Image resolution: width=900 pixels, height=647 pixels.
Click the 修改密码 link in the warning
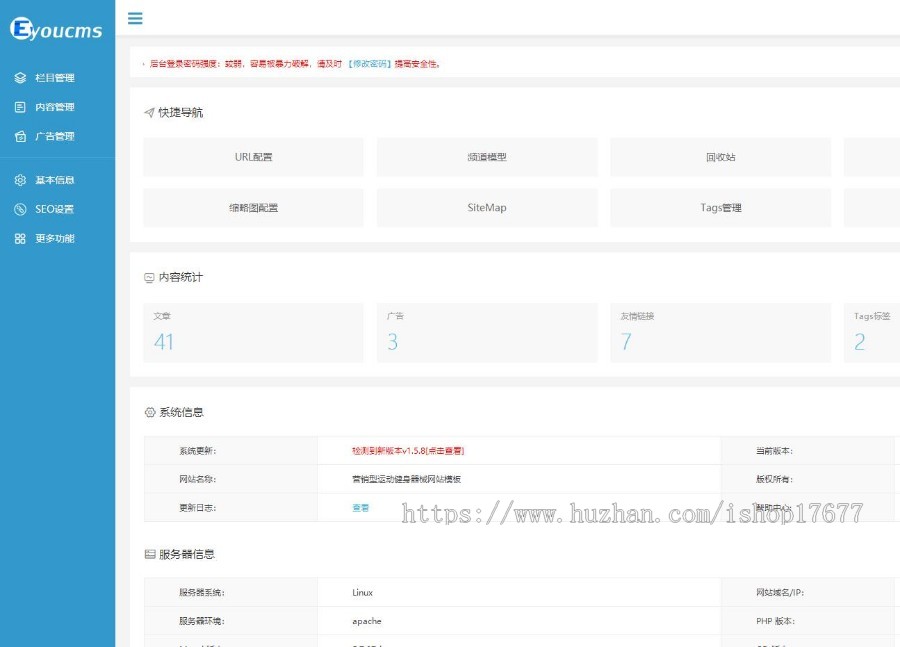click(370, 64)
